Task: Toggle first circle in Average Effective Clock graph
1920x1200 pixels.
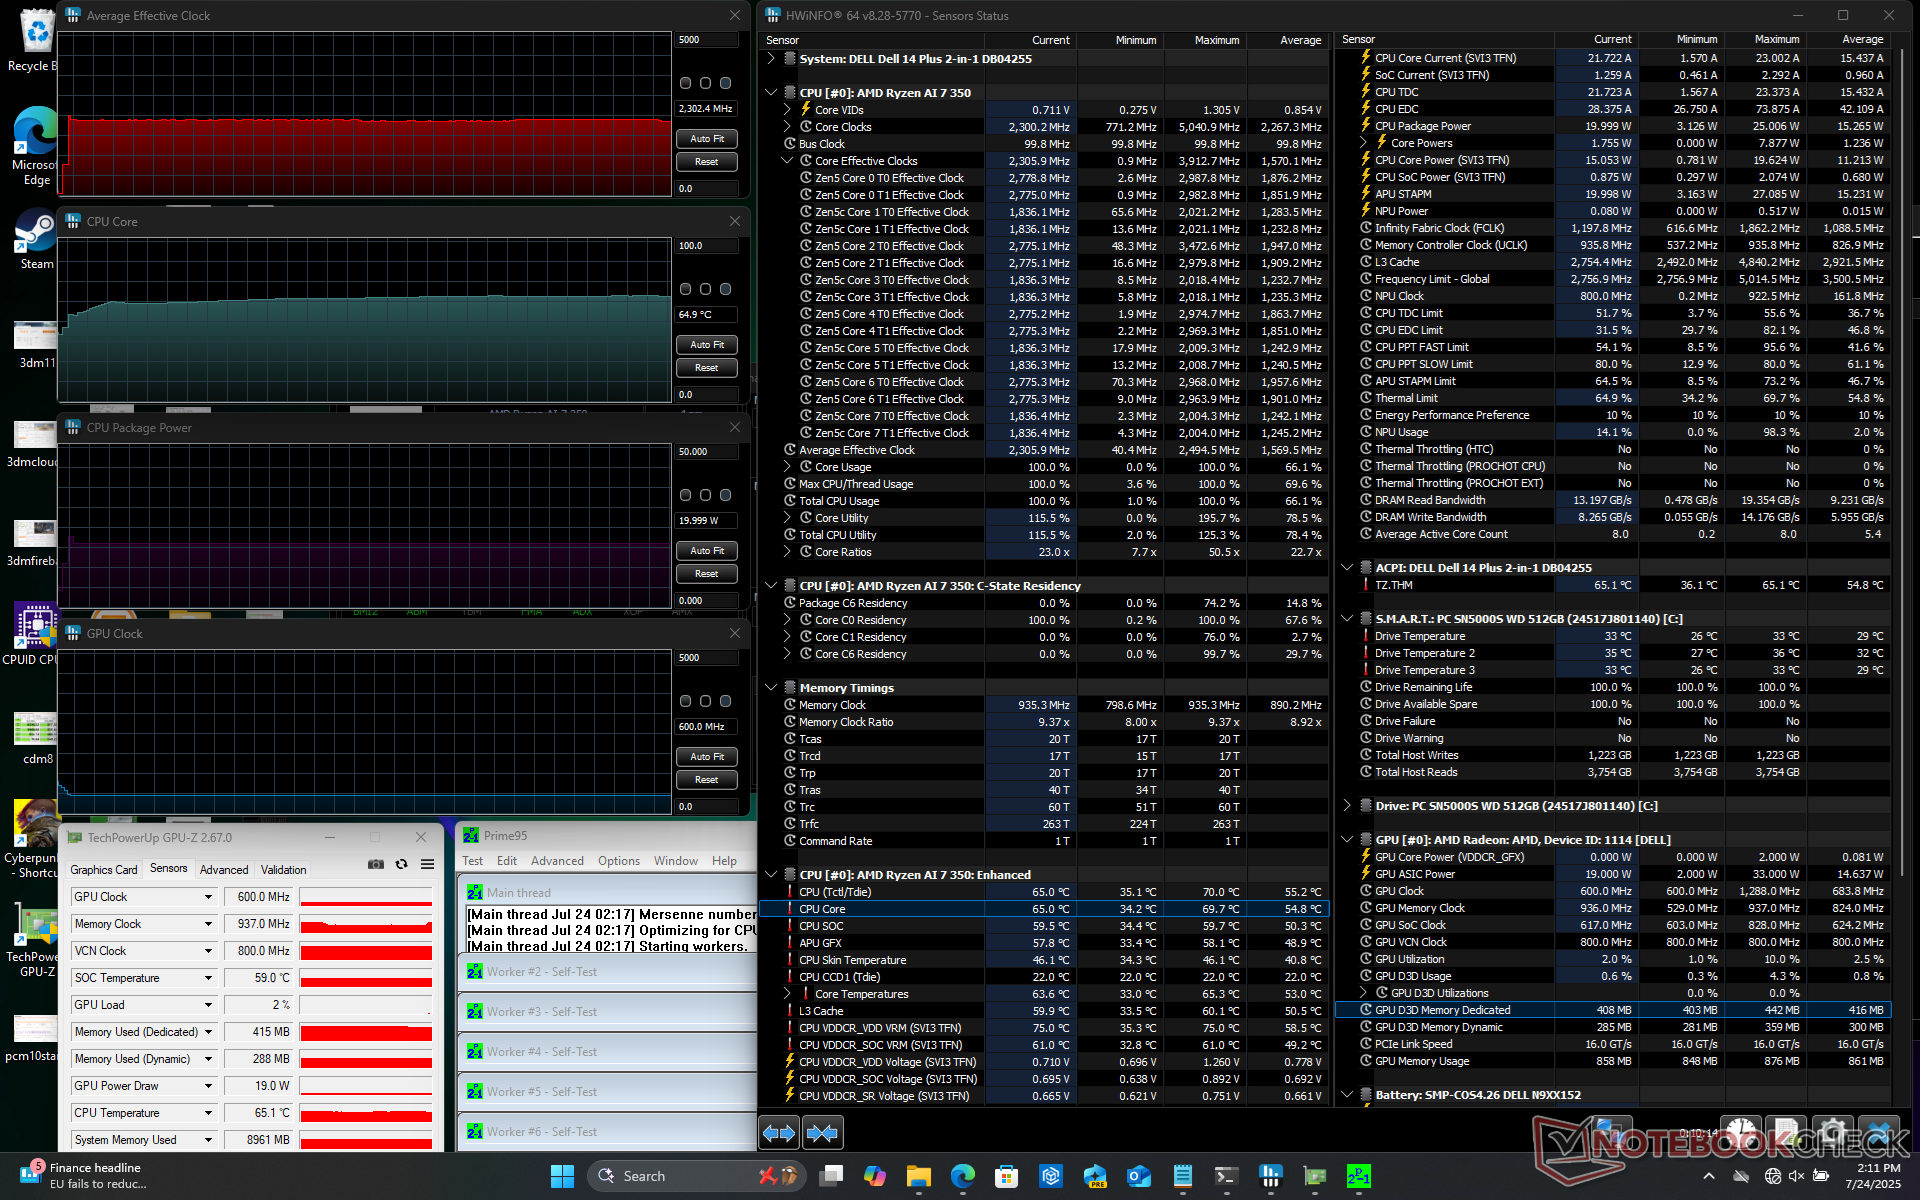Action: tap(686, 83)
